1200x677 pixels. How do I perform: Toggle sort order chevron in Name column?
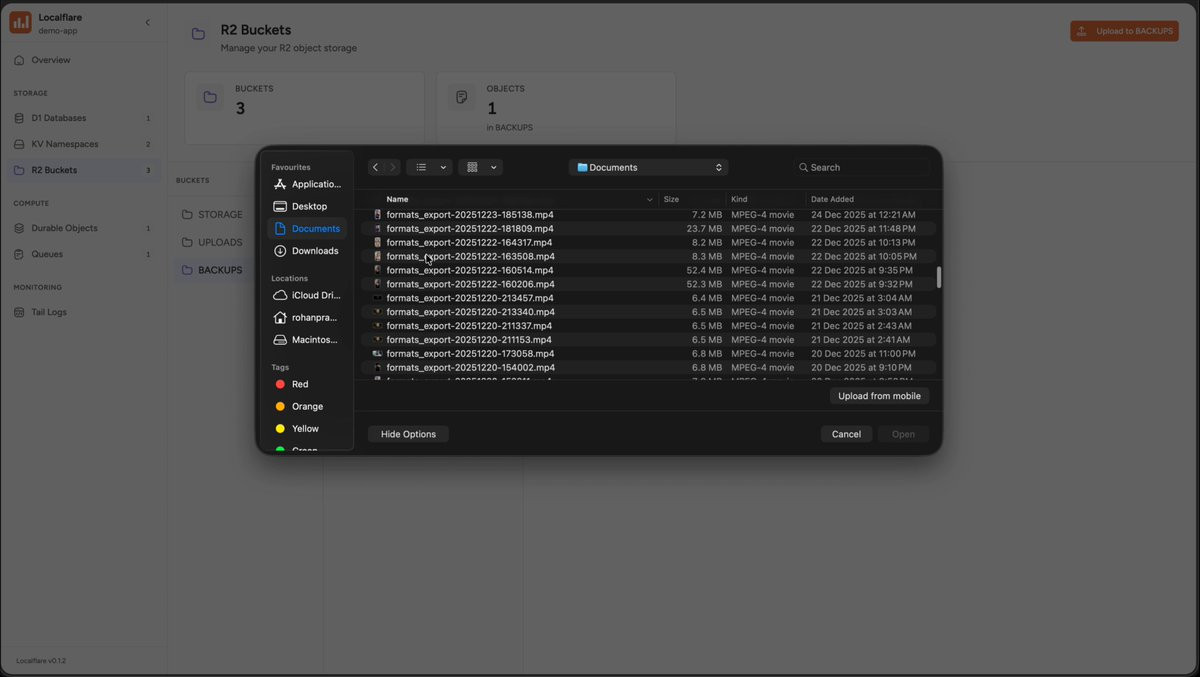coord(649,199)
